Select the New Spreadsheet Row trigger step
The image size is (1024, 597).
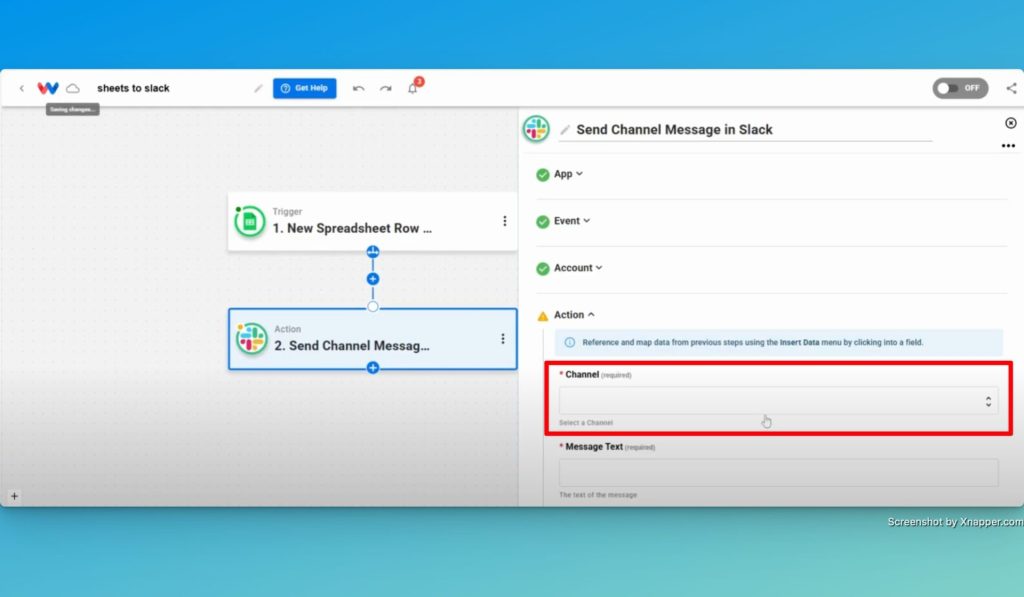pyautogui.click(x=372, y=221)
